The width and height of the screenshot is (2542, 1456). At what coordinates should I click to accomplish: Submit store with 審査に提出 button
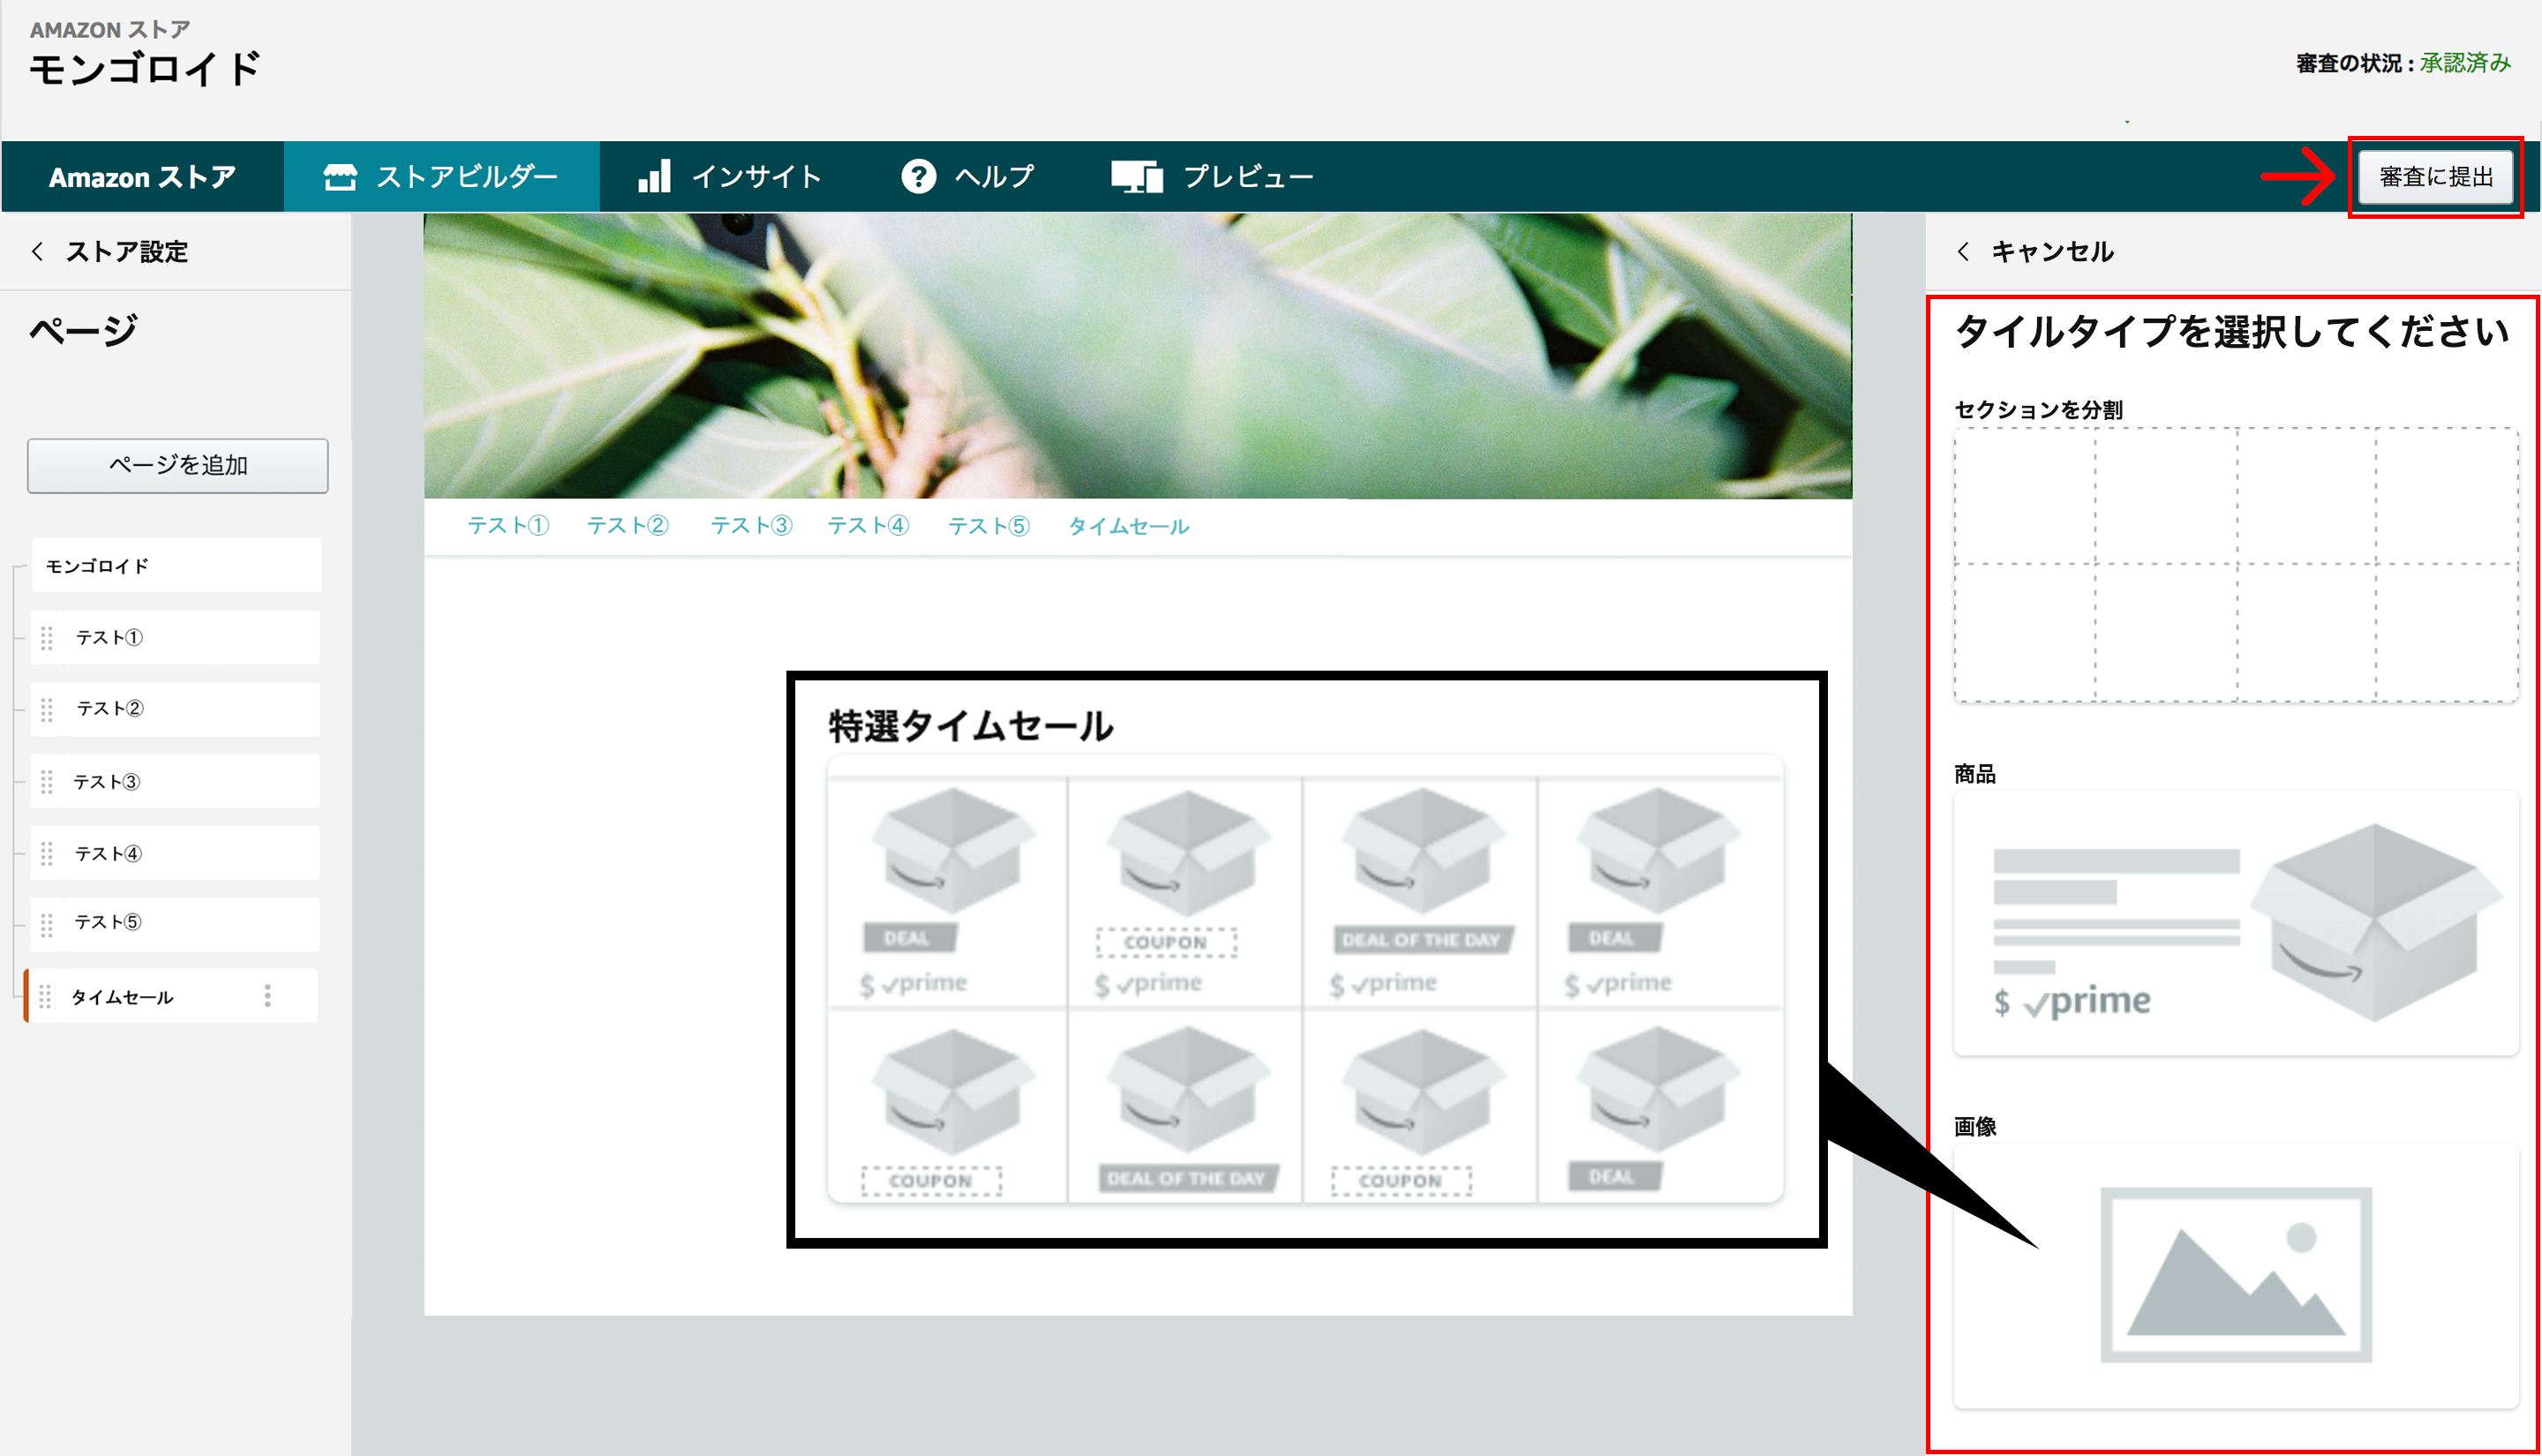point(2435,177)
